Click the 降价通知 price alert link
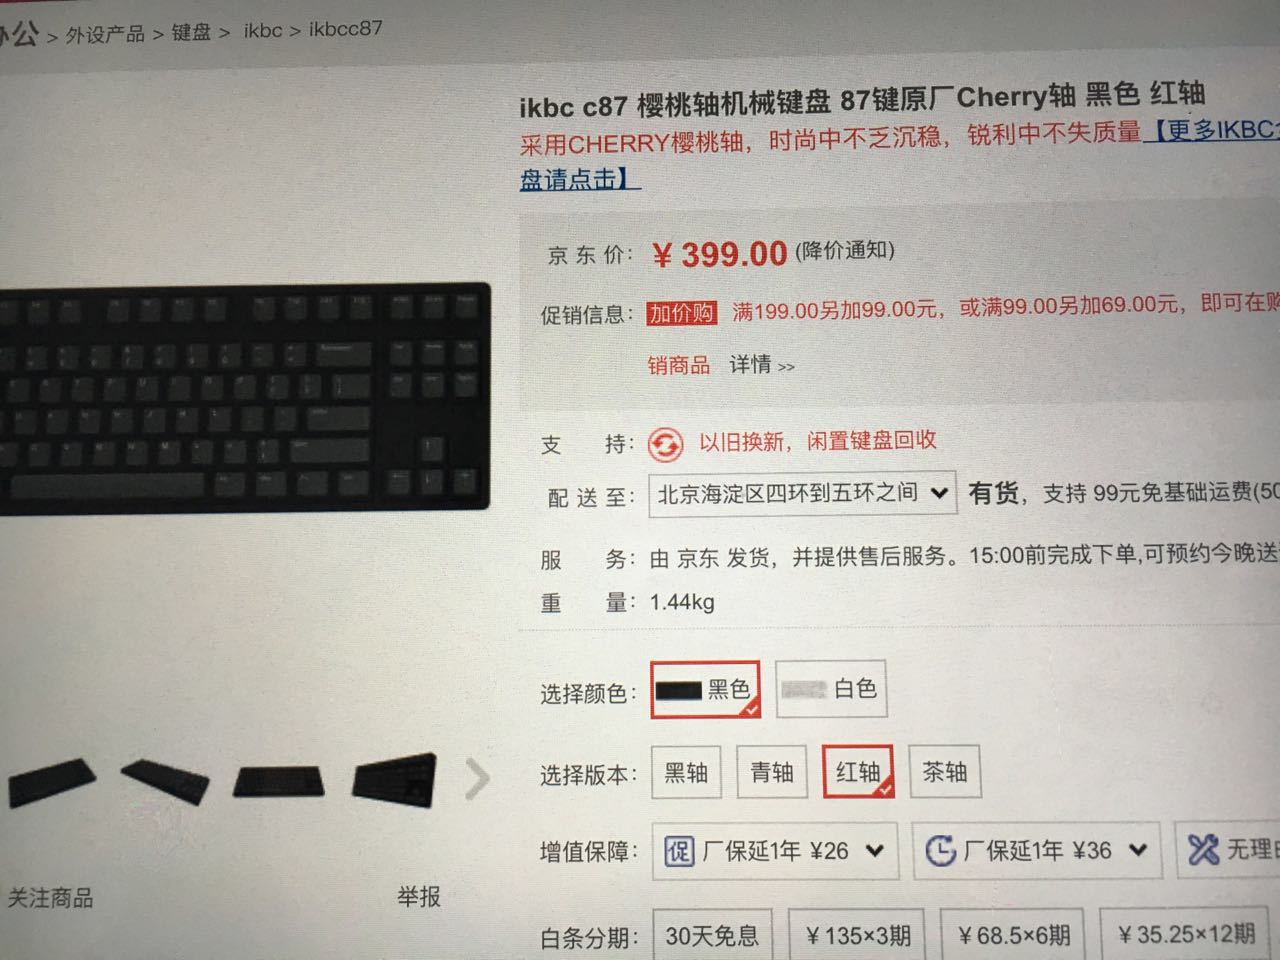 point(845,250)
